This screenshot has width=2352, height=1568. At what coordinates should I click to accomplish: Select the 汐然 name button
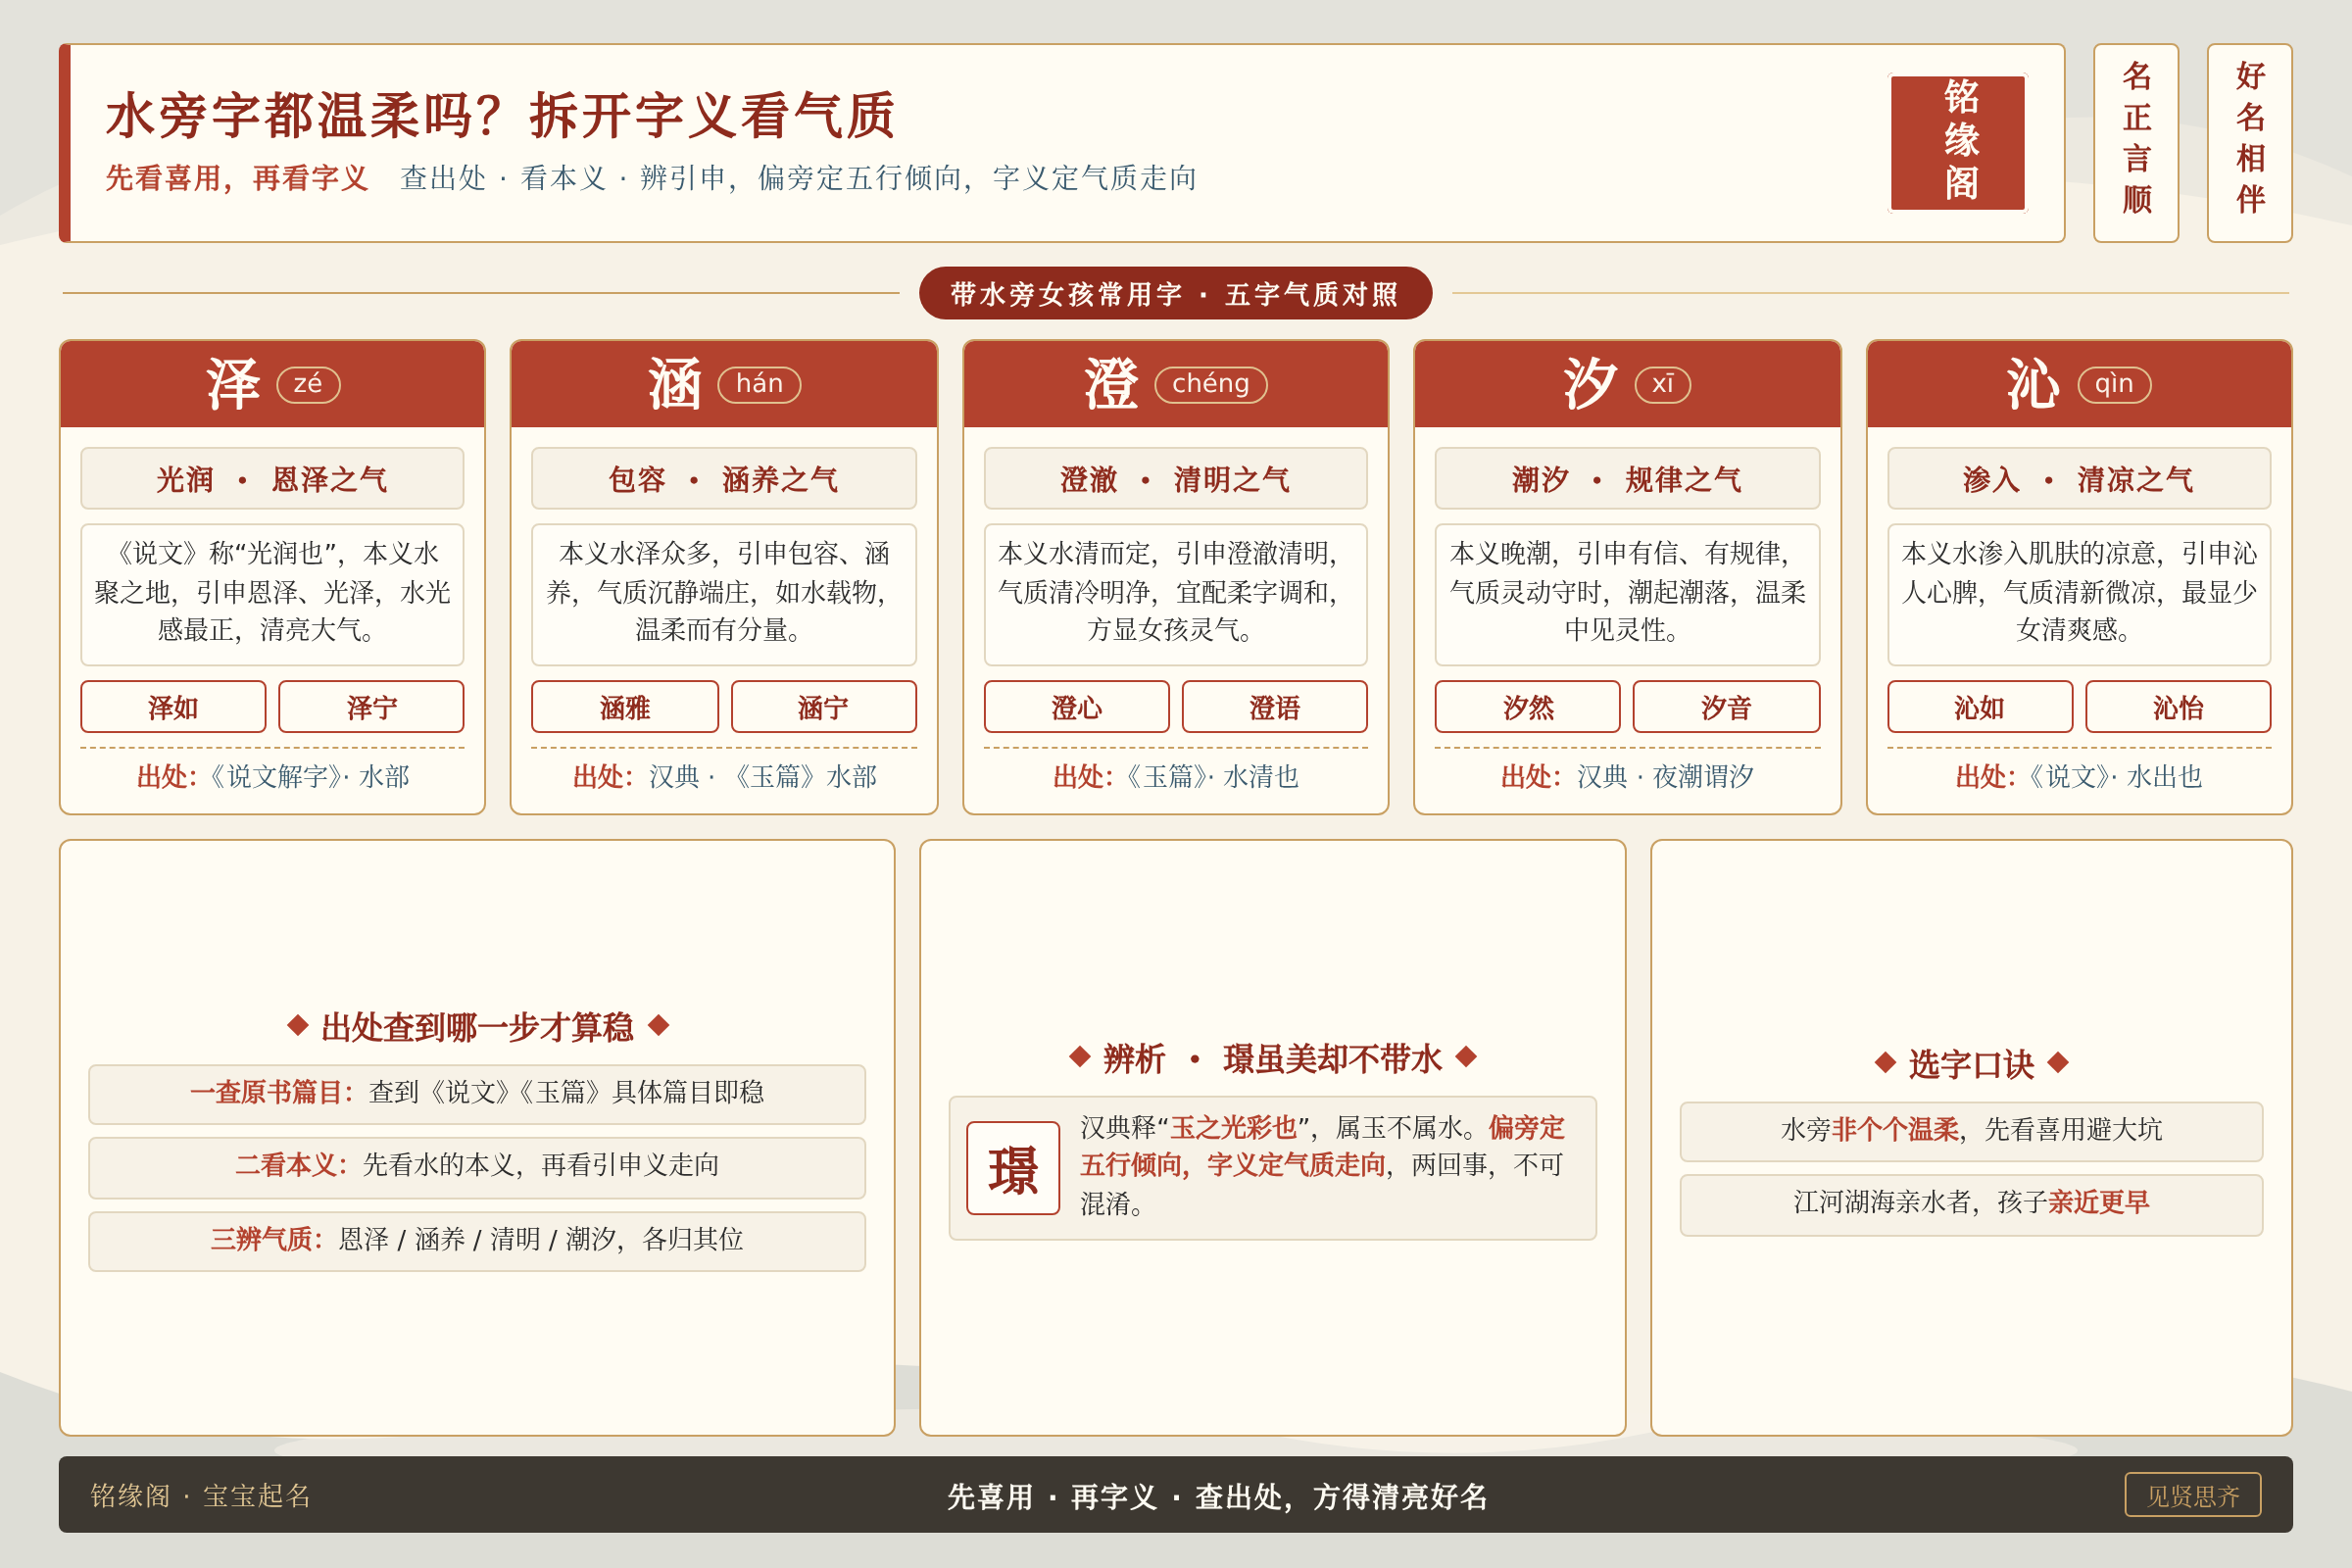(1528, 707)
